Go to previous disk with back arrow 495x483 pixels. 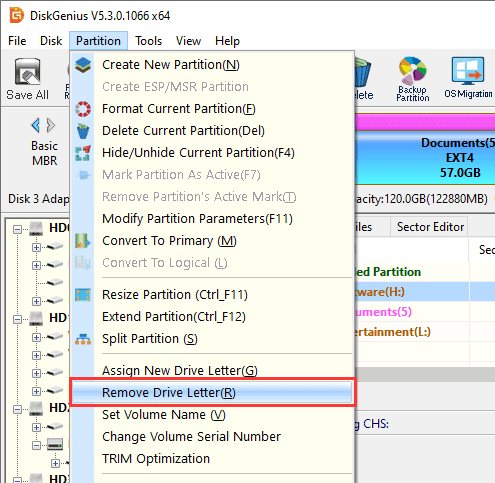[x=36, y=125]
